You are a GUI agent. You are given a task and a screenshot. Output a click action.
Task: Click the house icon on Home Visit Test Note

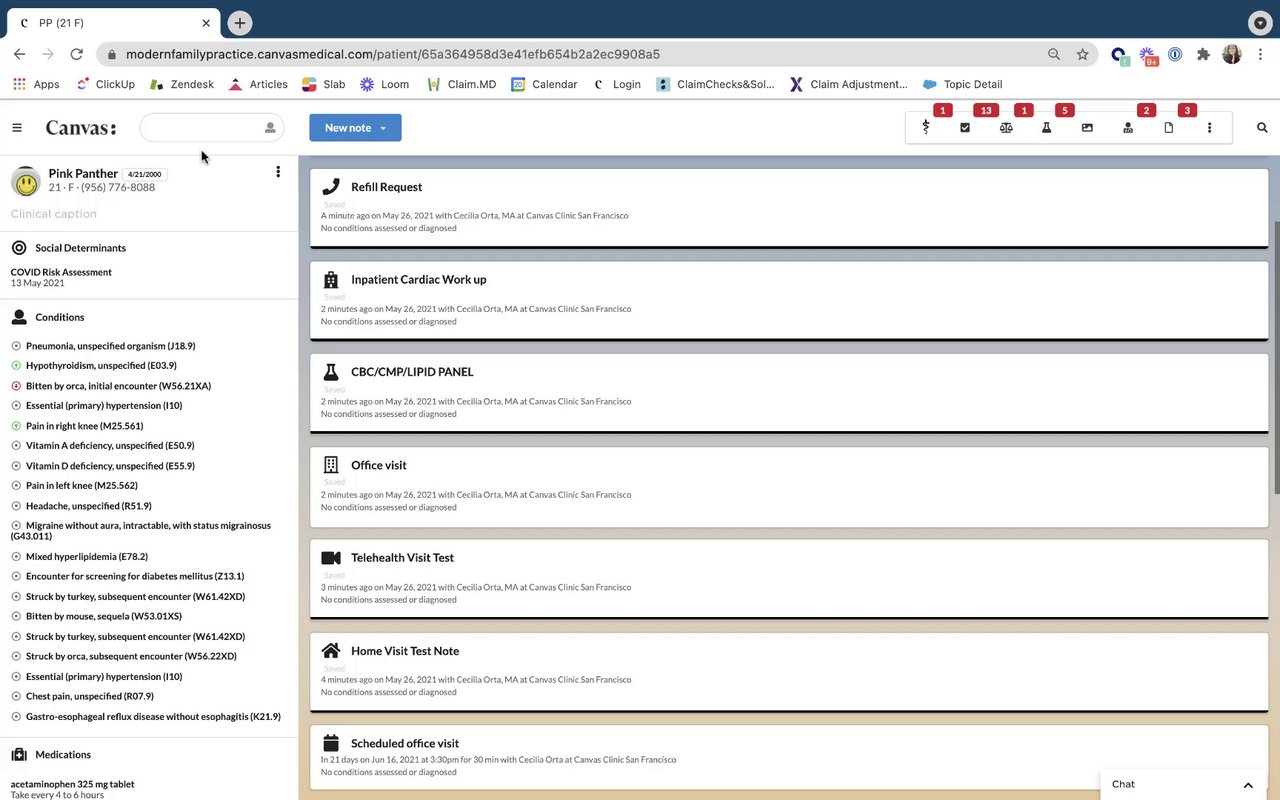331,650
